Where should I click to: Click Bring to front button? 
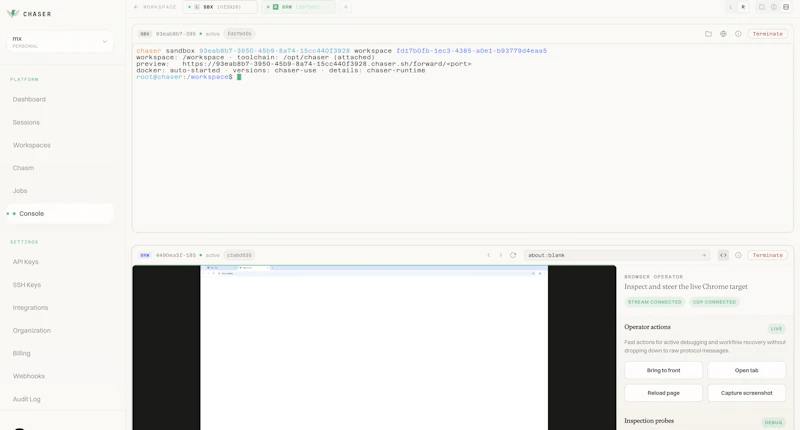[663, 370]
